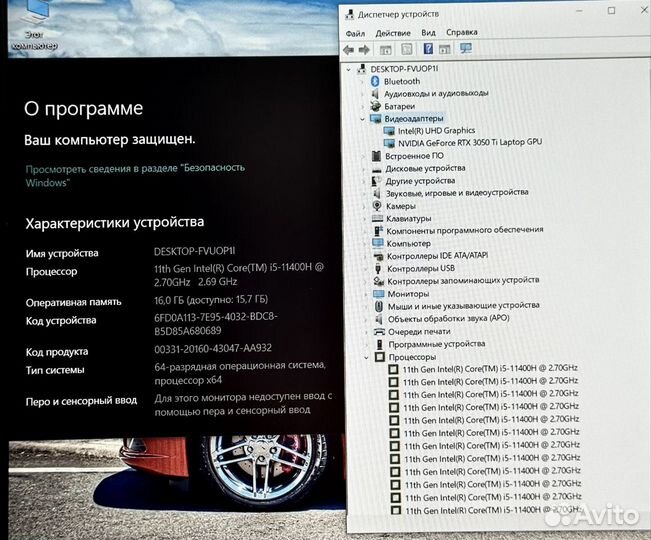Image resolution: width=651 pixels, height=540 pixels.
Task: Select the Очереди печати printer icon
Action: (x=379, y=332)
